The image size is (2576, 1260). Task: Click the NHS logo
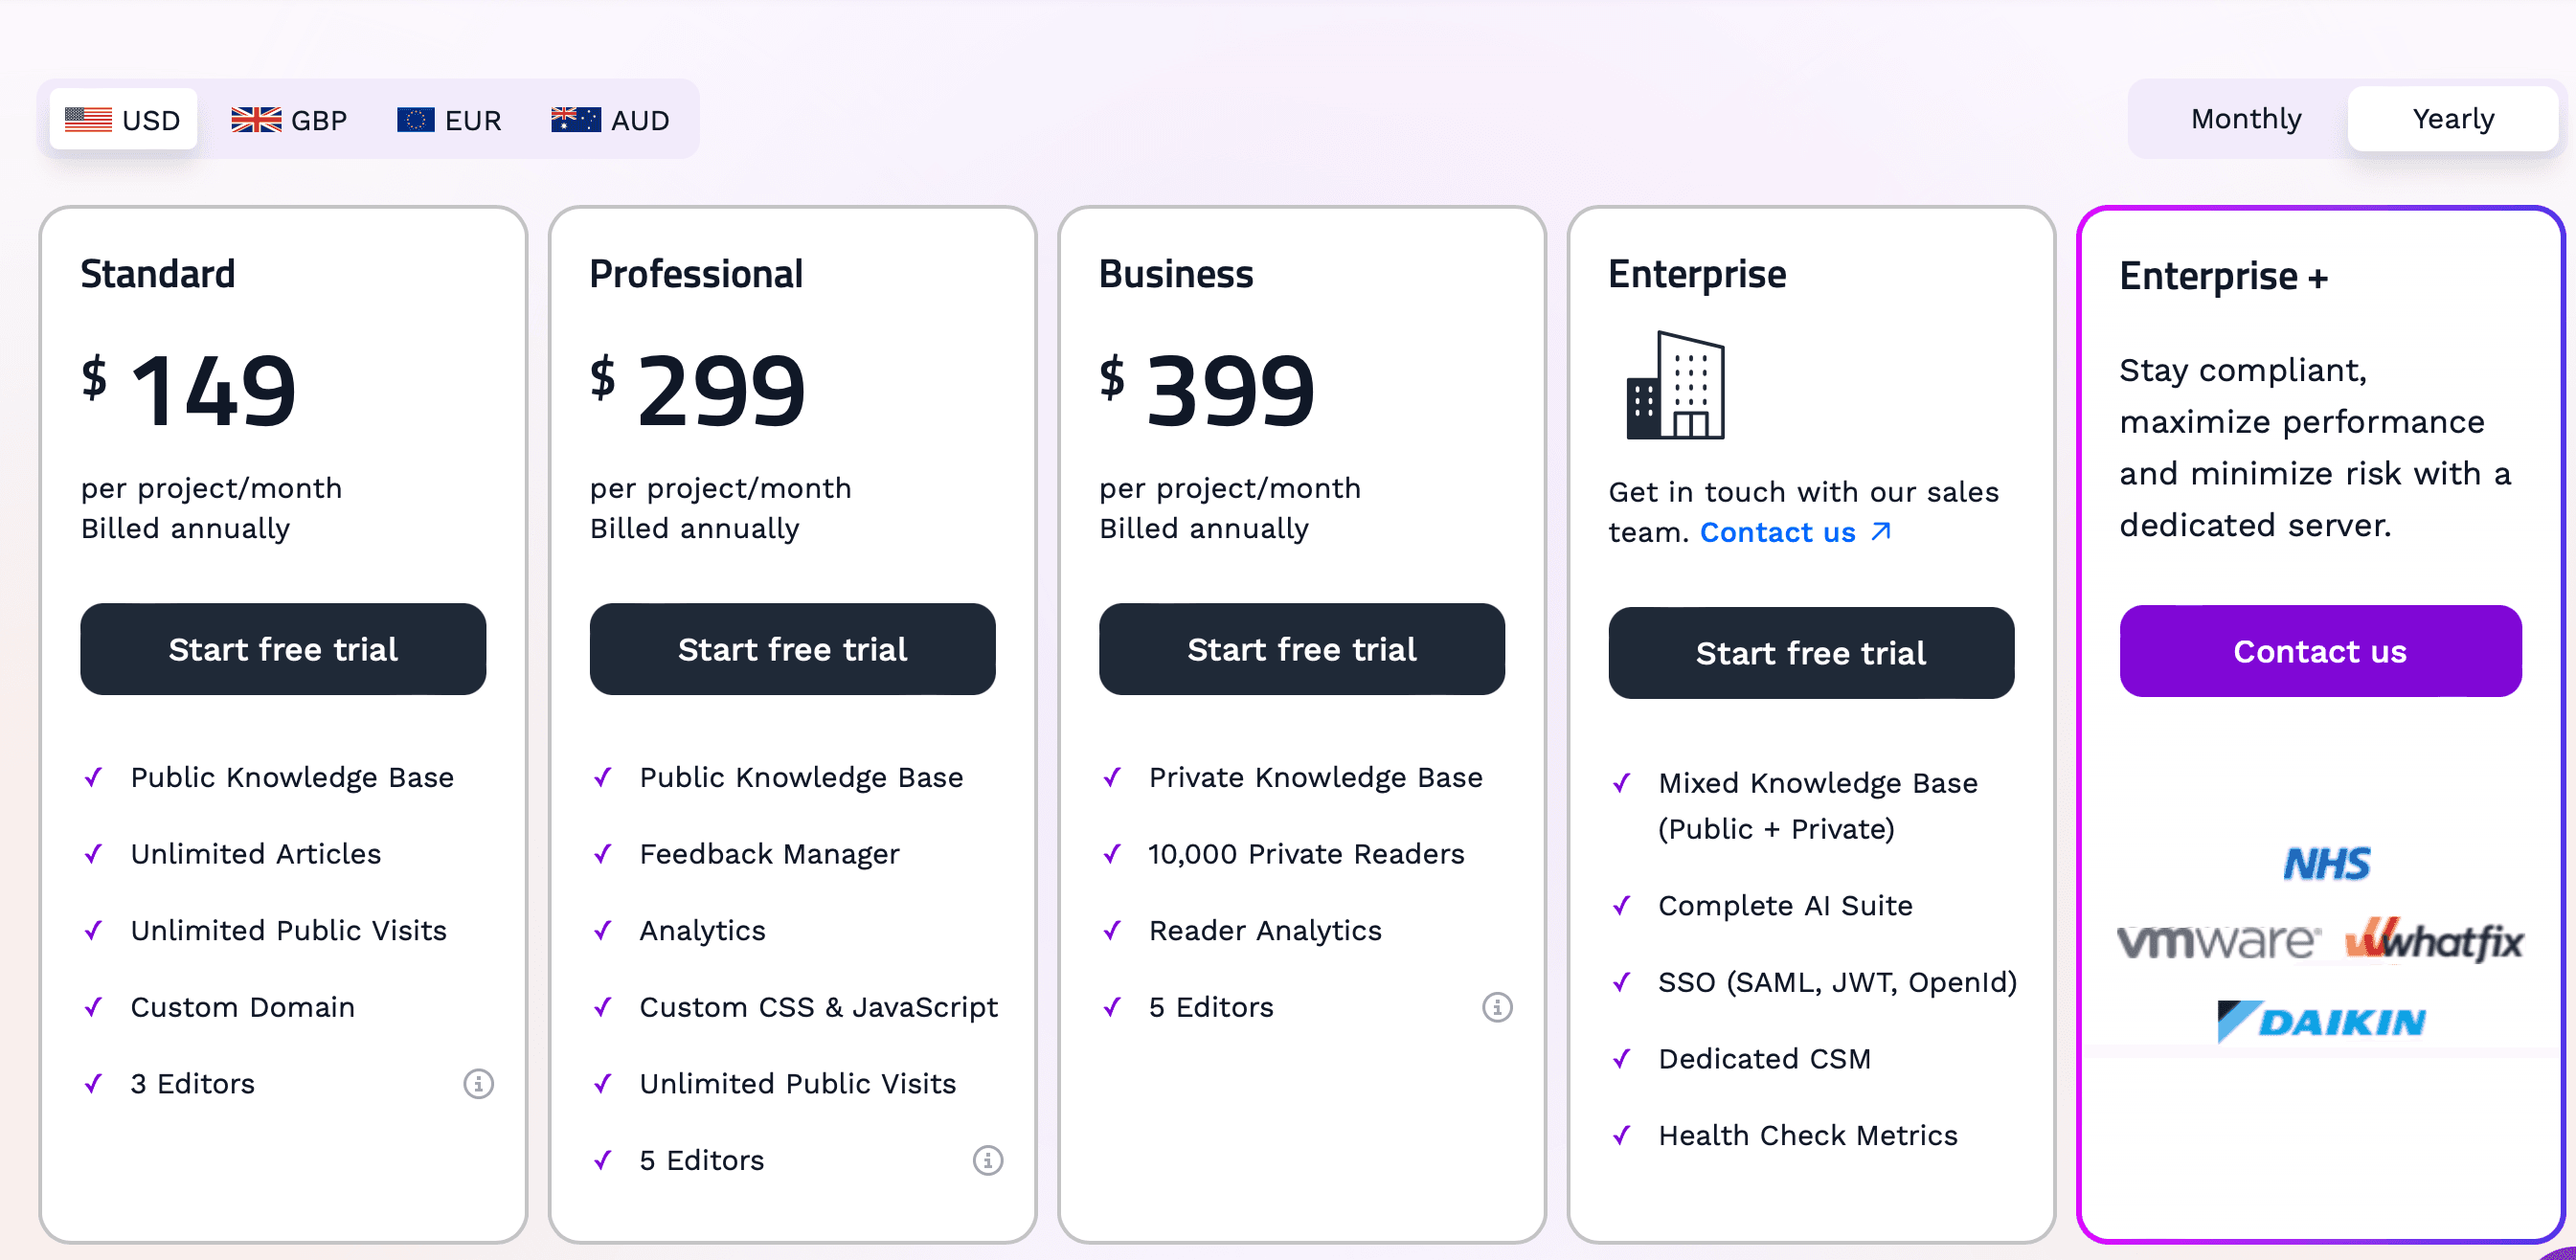point(2326,863)
